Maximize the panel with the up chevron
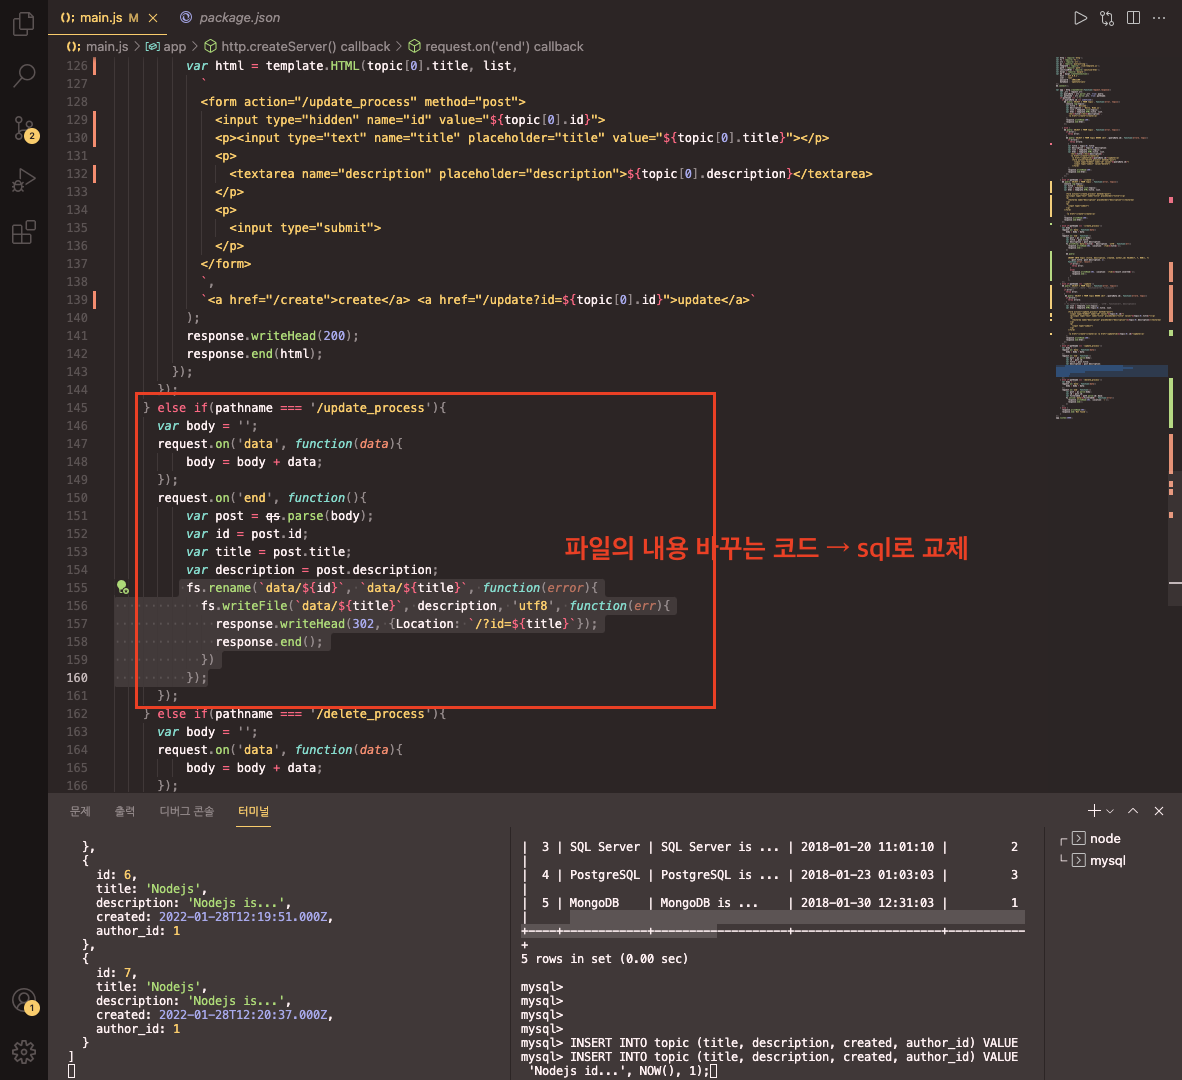The image size is (1182, 1080). click(1133, 811)
